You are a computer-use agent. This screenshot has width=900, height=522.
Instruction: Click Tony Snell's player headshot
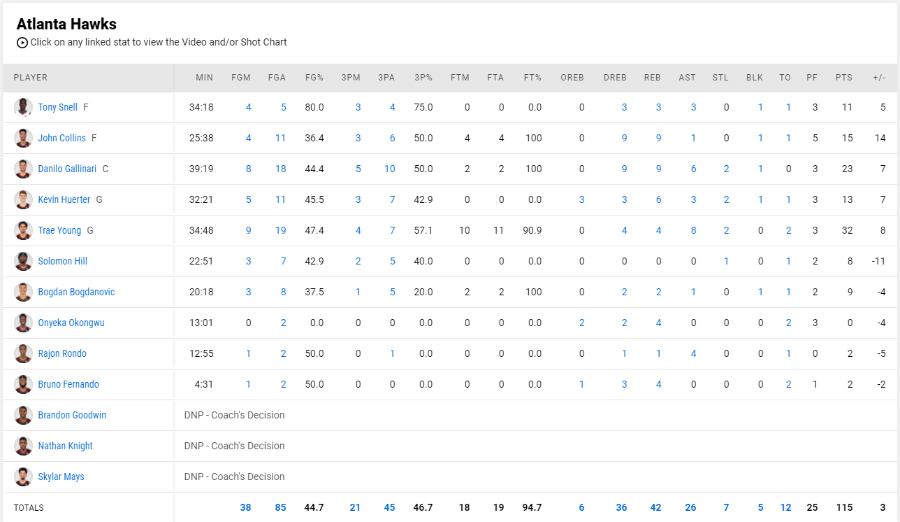(23, 107)
